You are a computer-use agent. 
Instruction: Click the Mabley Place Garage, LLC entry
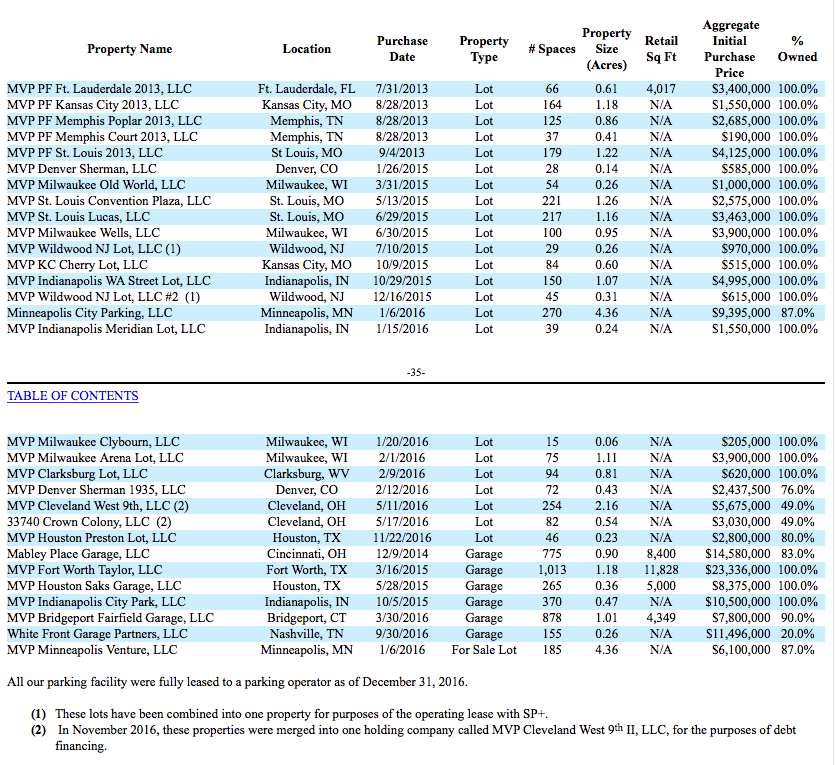pos(78,554)
